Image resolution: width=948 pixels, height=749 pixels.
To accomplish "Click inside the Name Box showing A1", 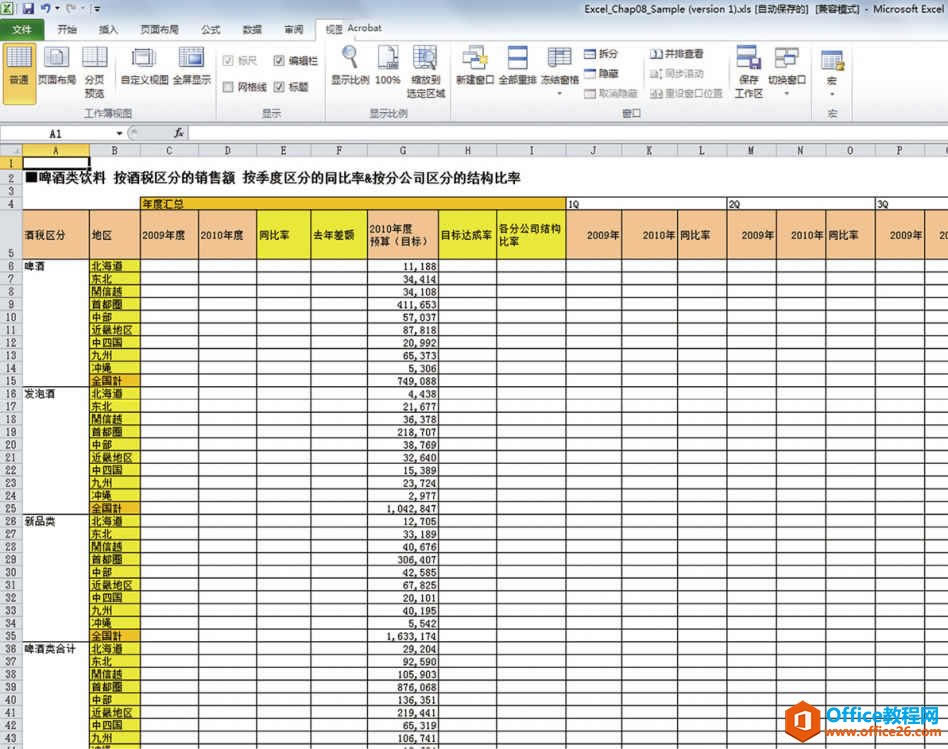I will pos(55,132).
